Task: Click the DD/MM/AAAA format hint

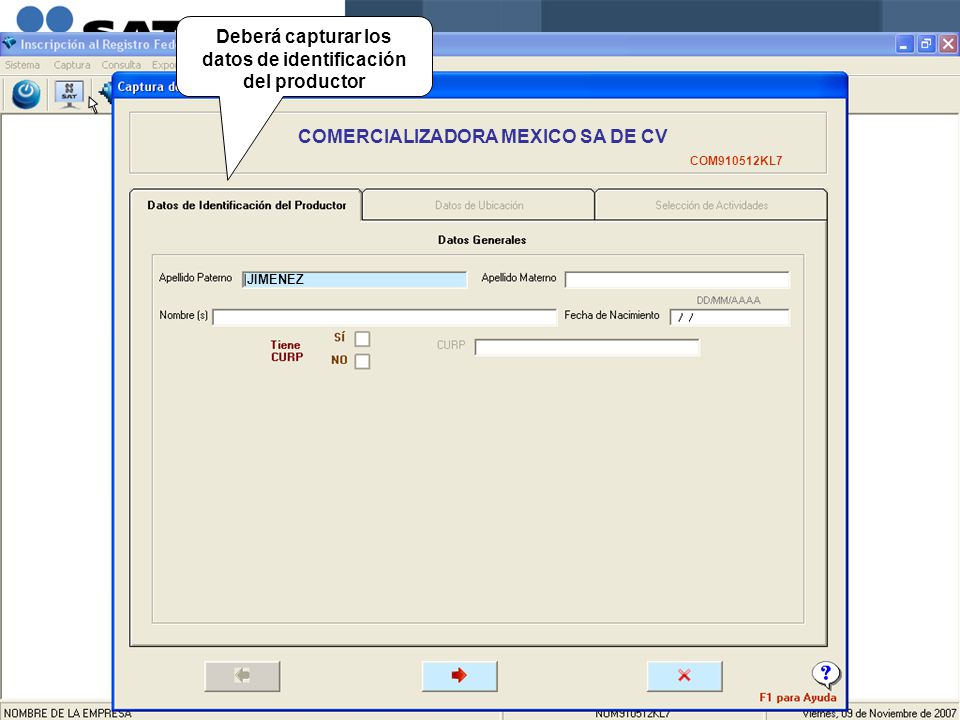Action: [x=729, y=300]
